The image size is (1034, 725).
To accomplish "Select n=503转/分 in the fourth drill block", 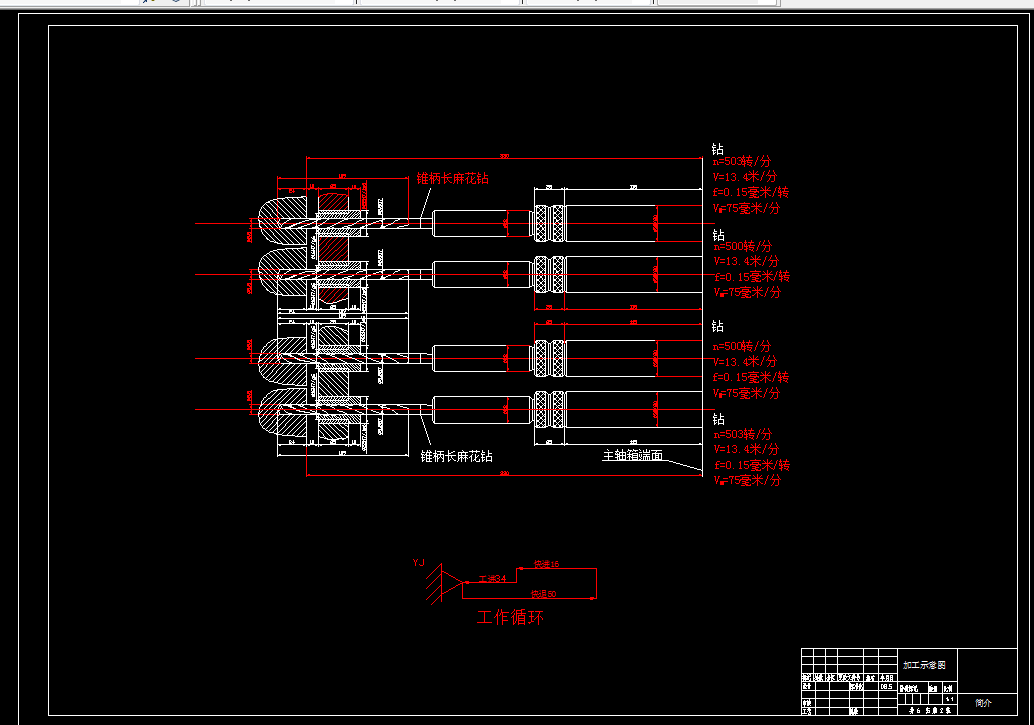I will tap(743, 434).
